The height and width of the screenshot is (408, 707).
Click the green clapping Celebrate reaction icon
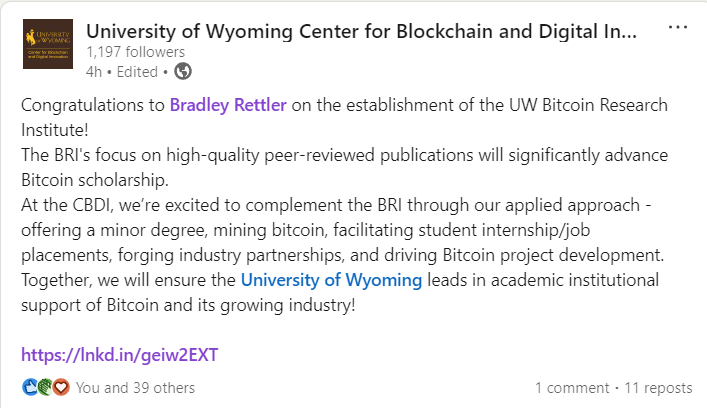44,387
